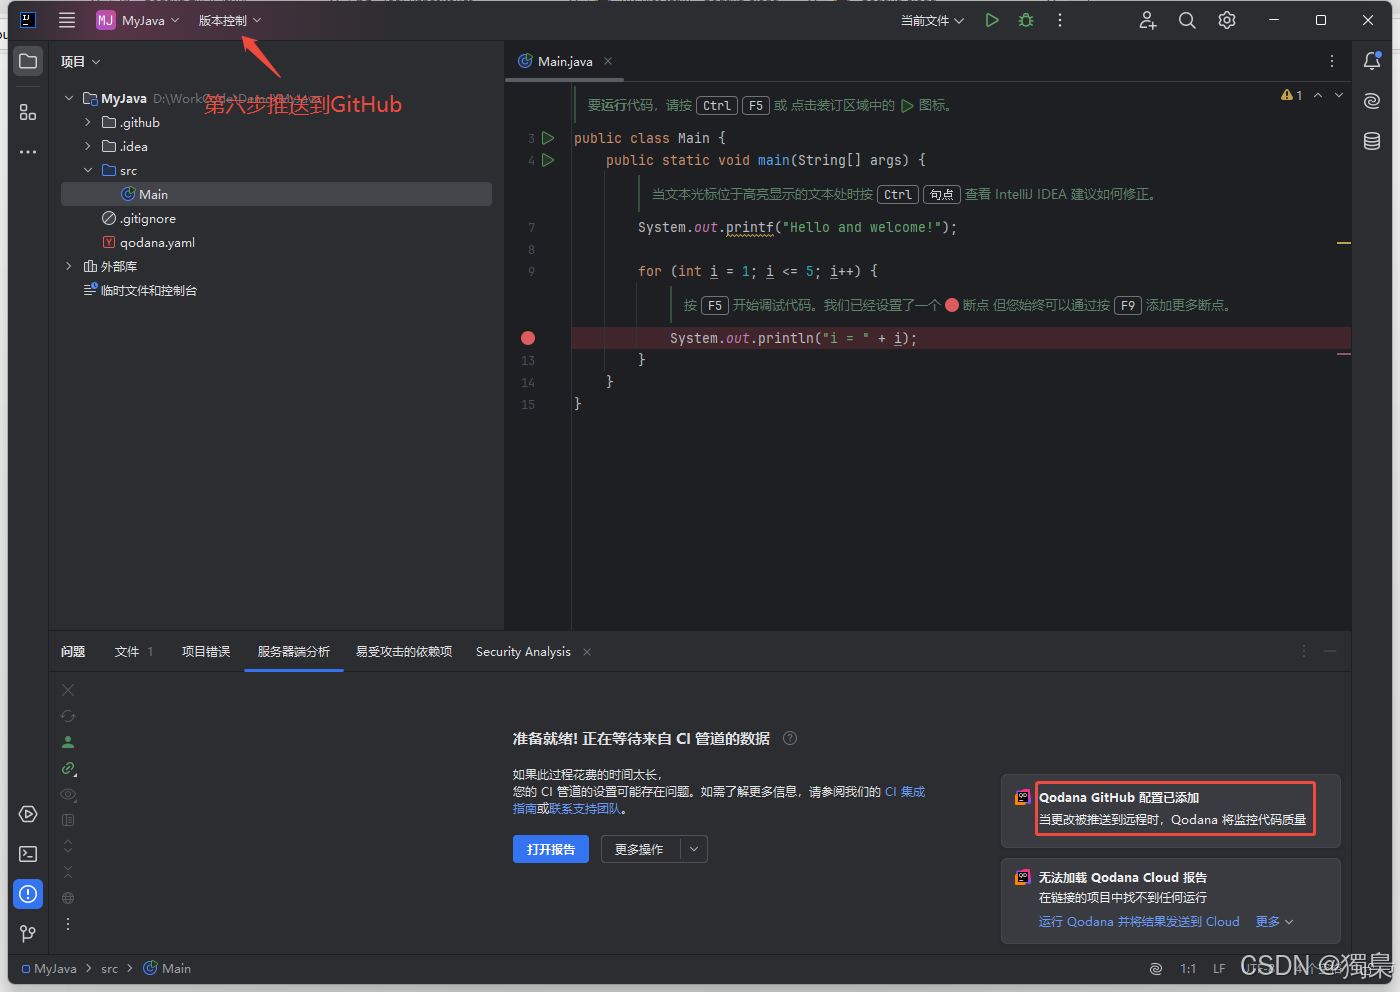1400x992 pixels.
Task: Toggle the breakpoint on the println line
Action: click(x=527, y=337)
